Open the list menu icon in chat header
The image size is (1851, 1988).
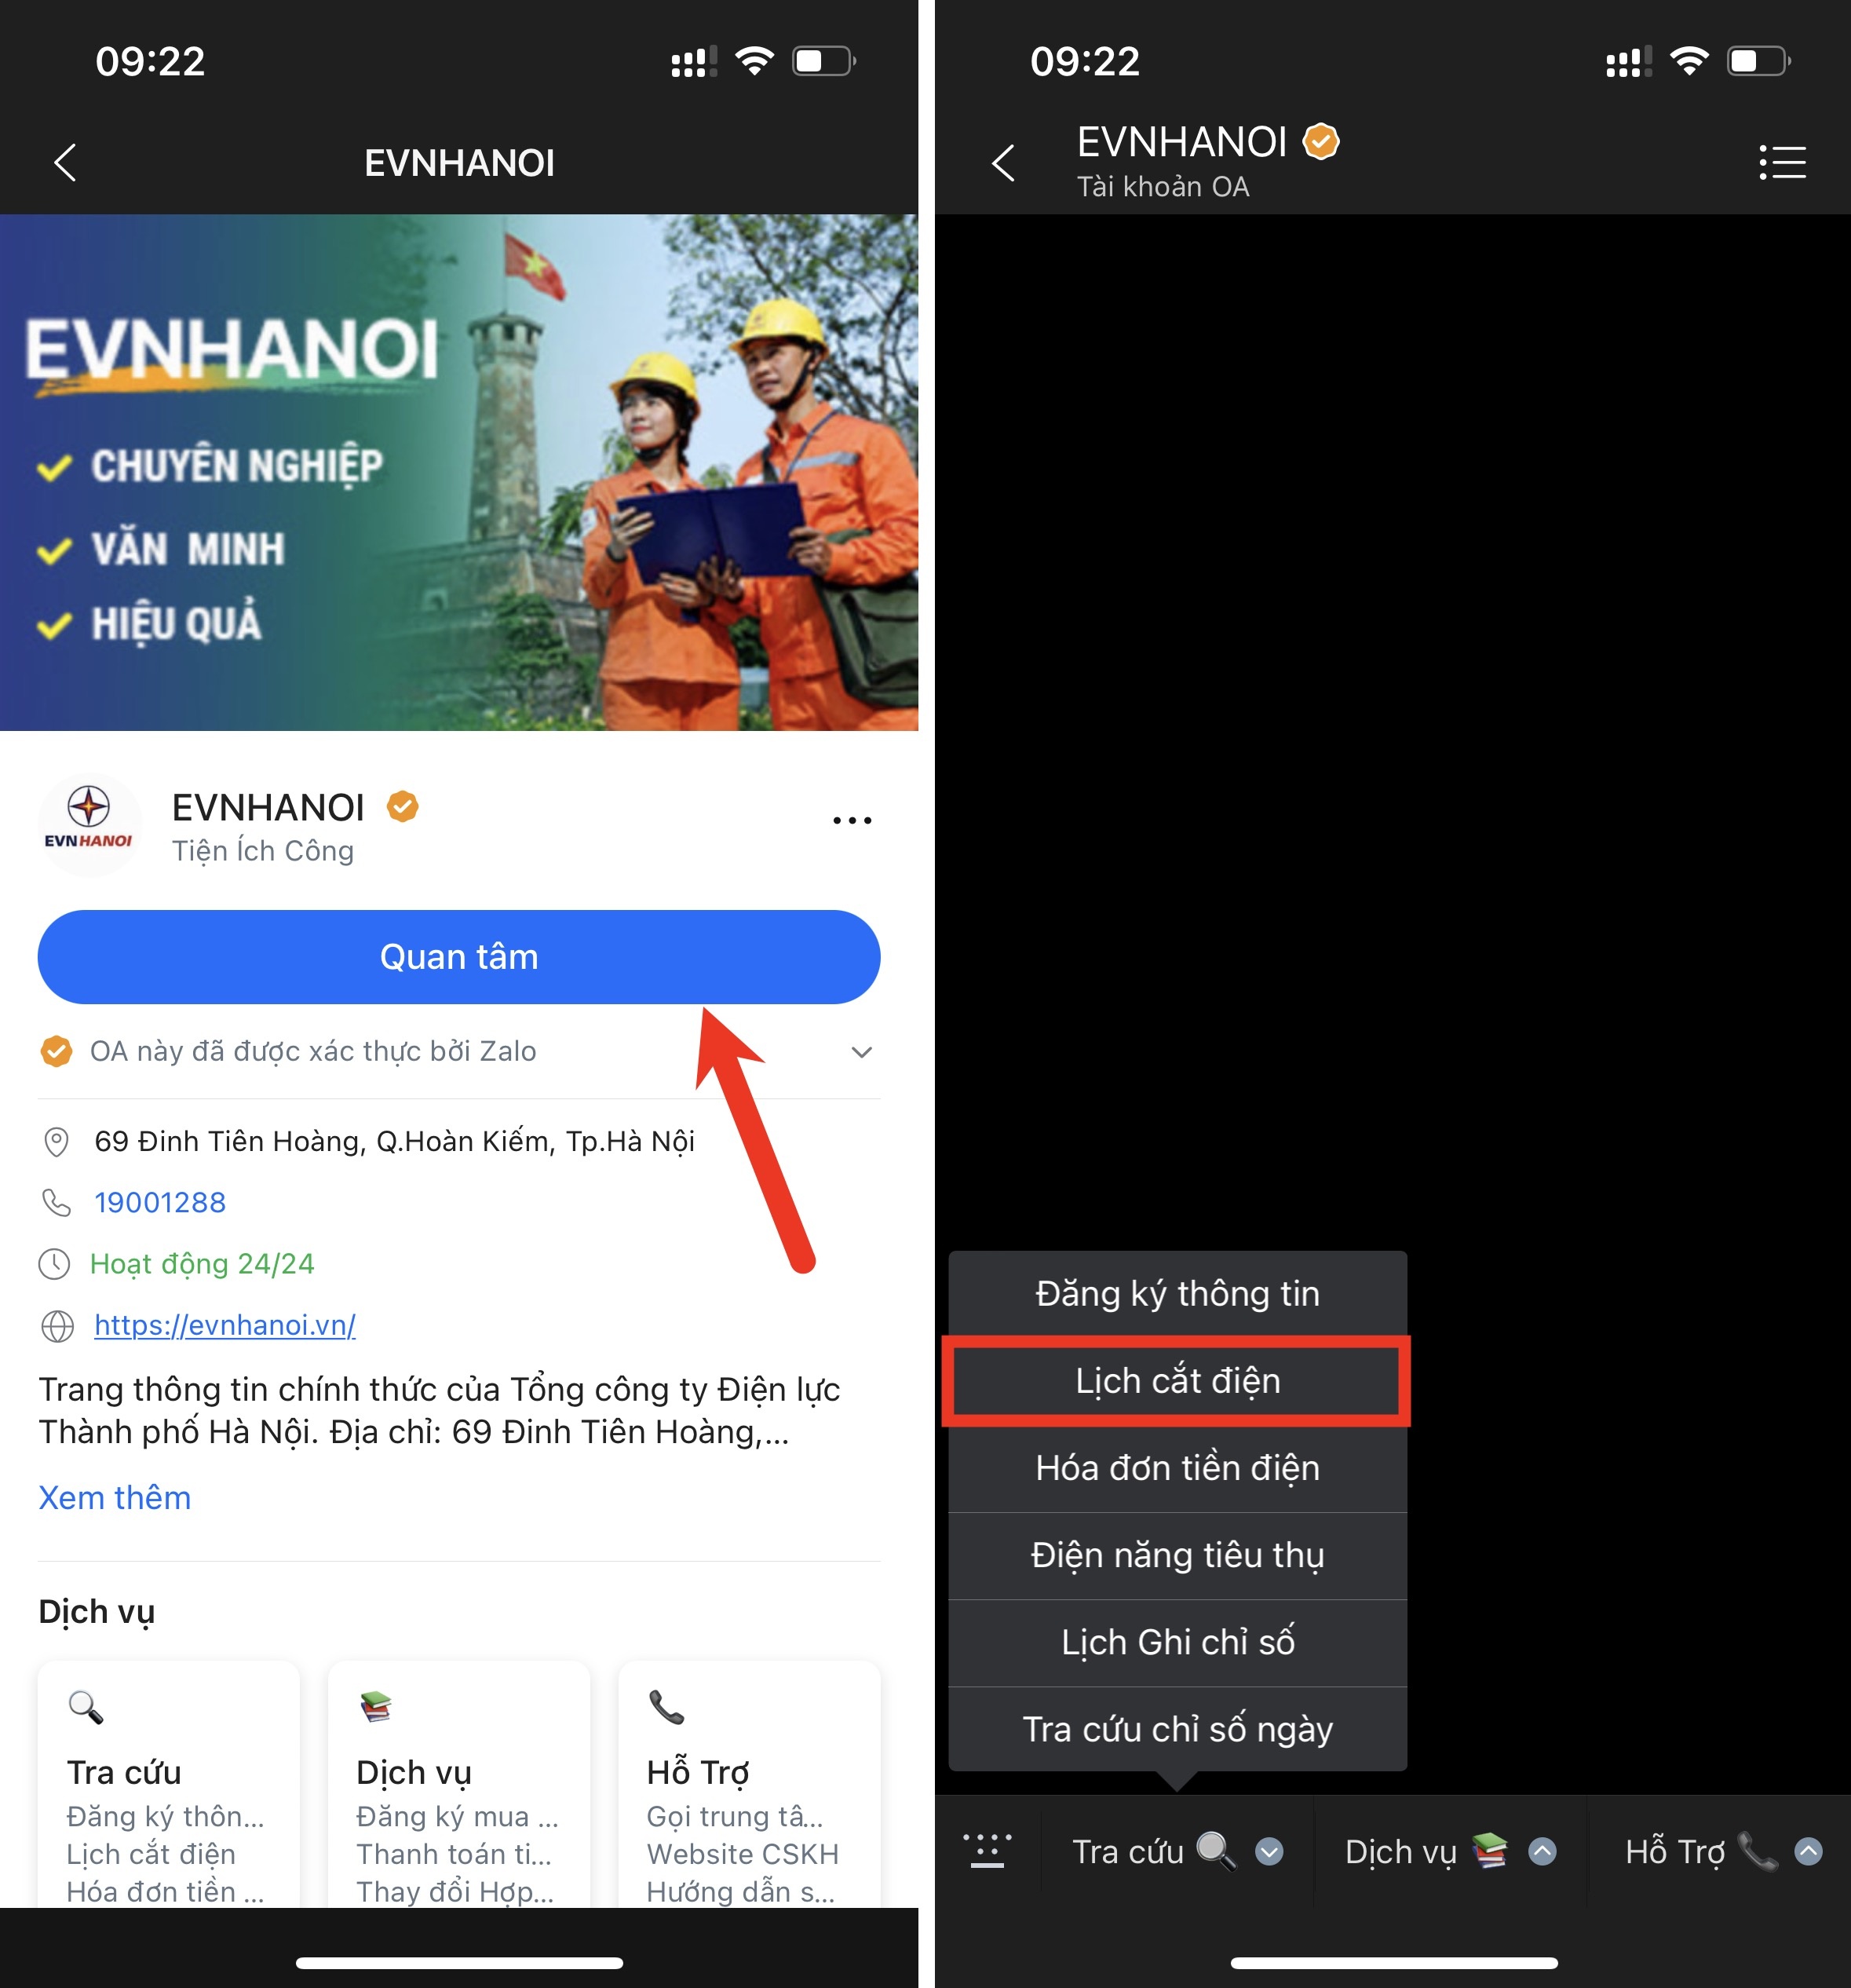coord(1782,162)
